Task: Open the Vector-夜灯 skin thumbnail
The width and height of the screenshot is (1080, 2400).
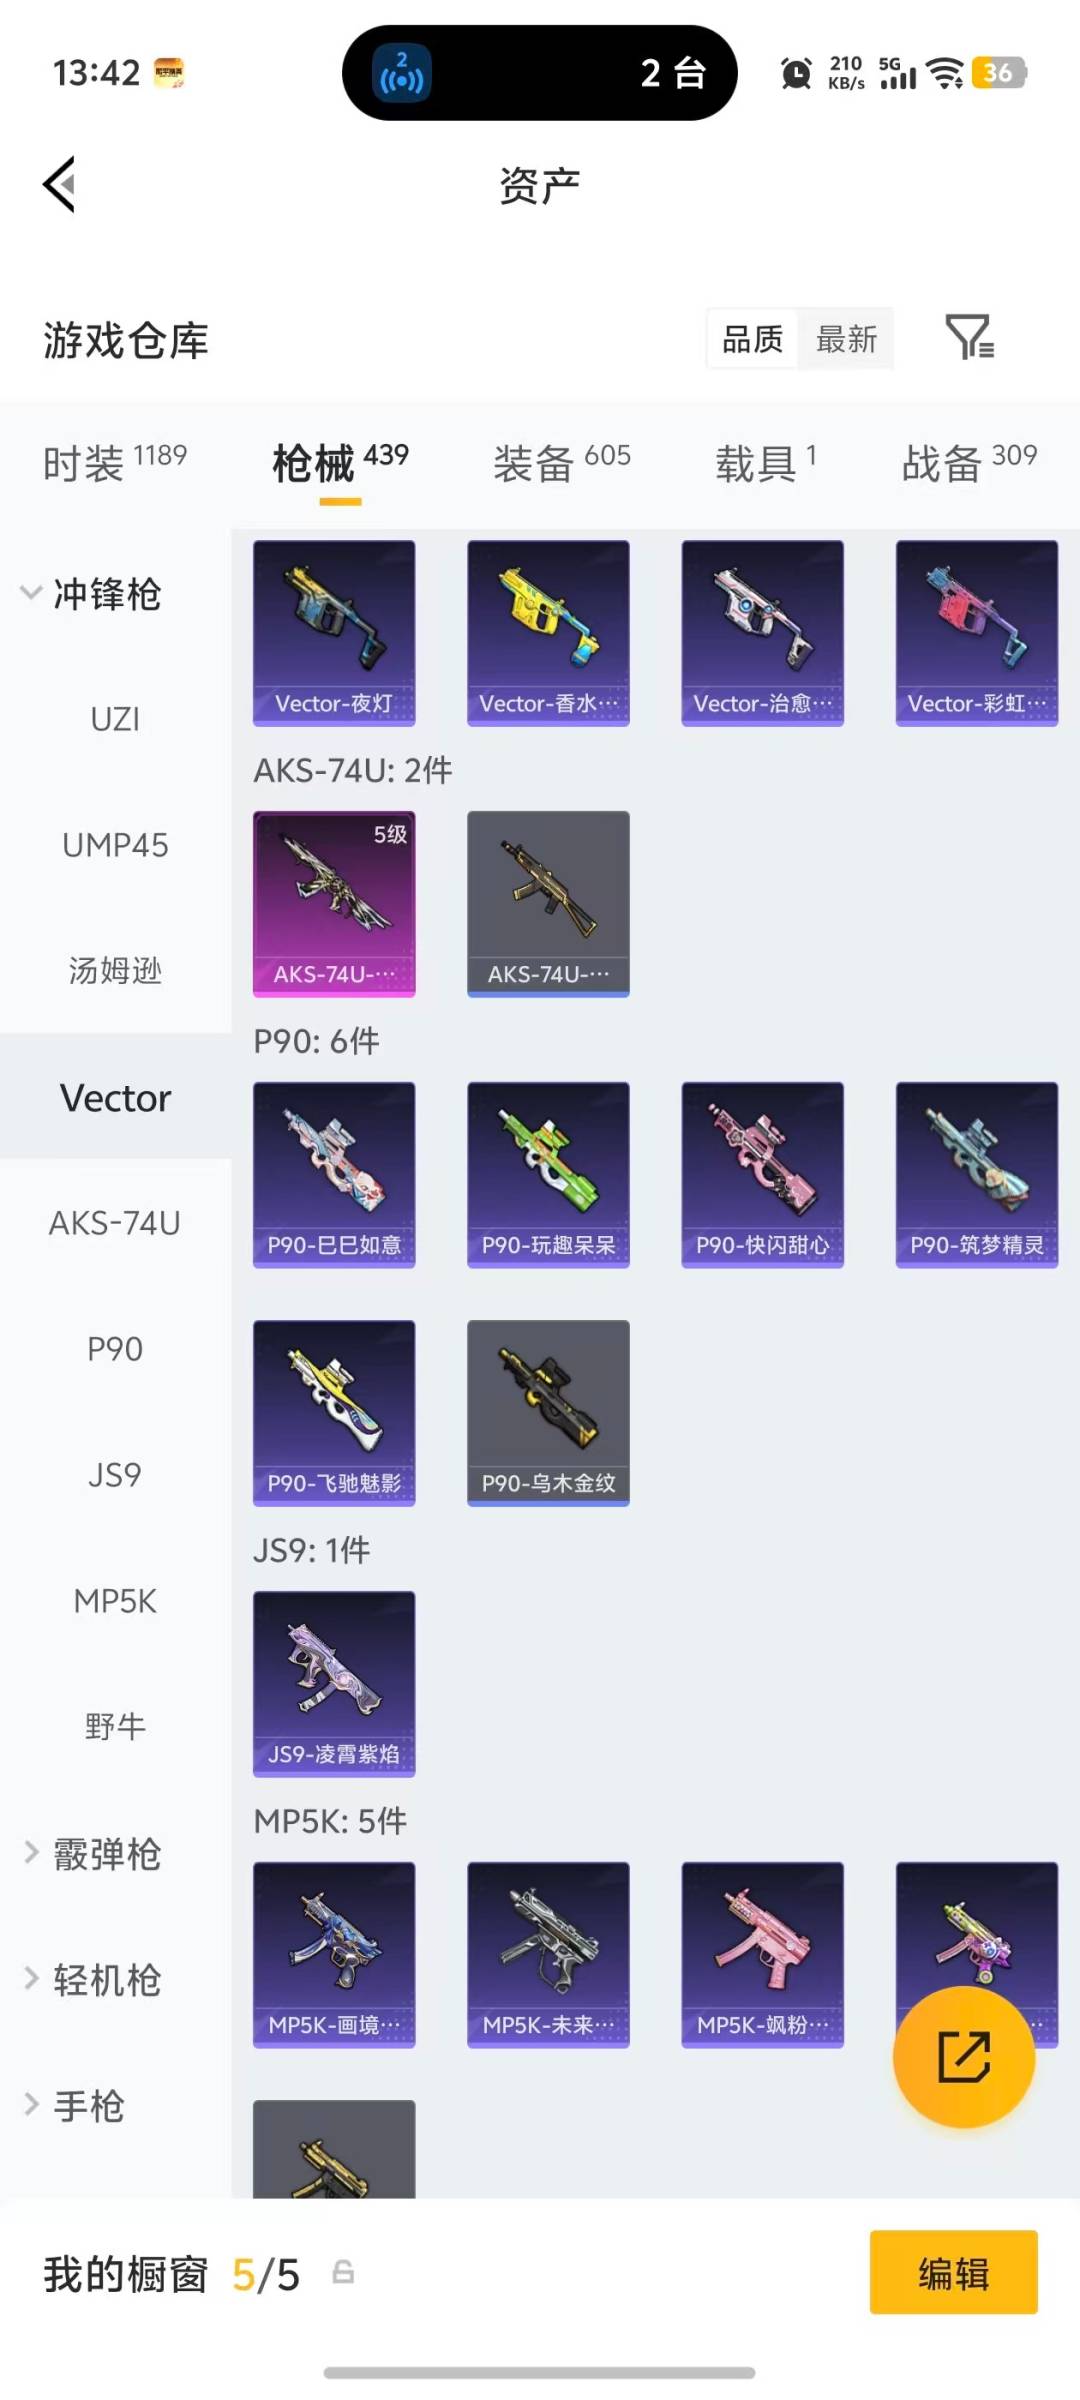Action: [334, 633]
